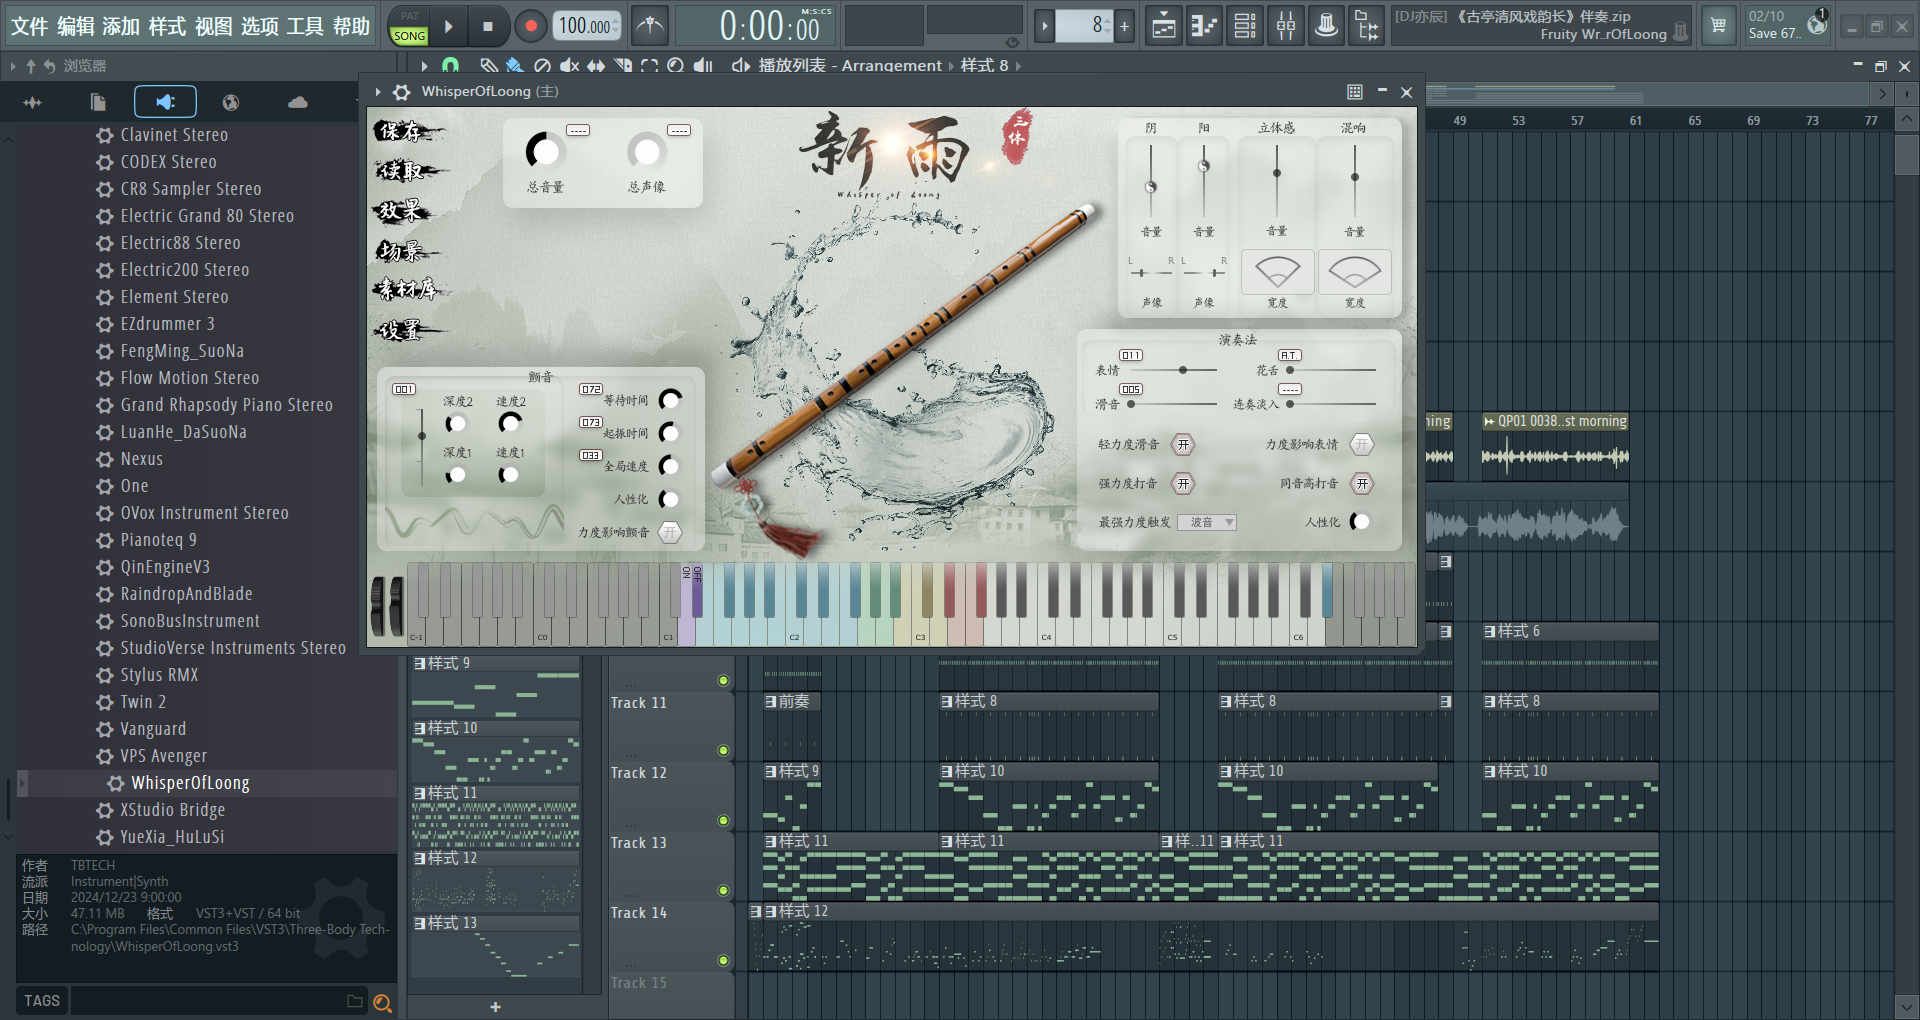
Task: Expand the WhisperOfLoong plugin options arrow
Action: [378, 92]
